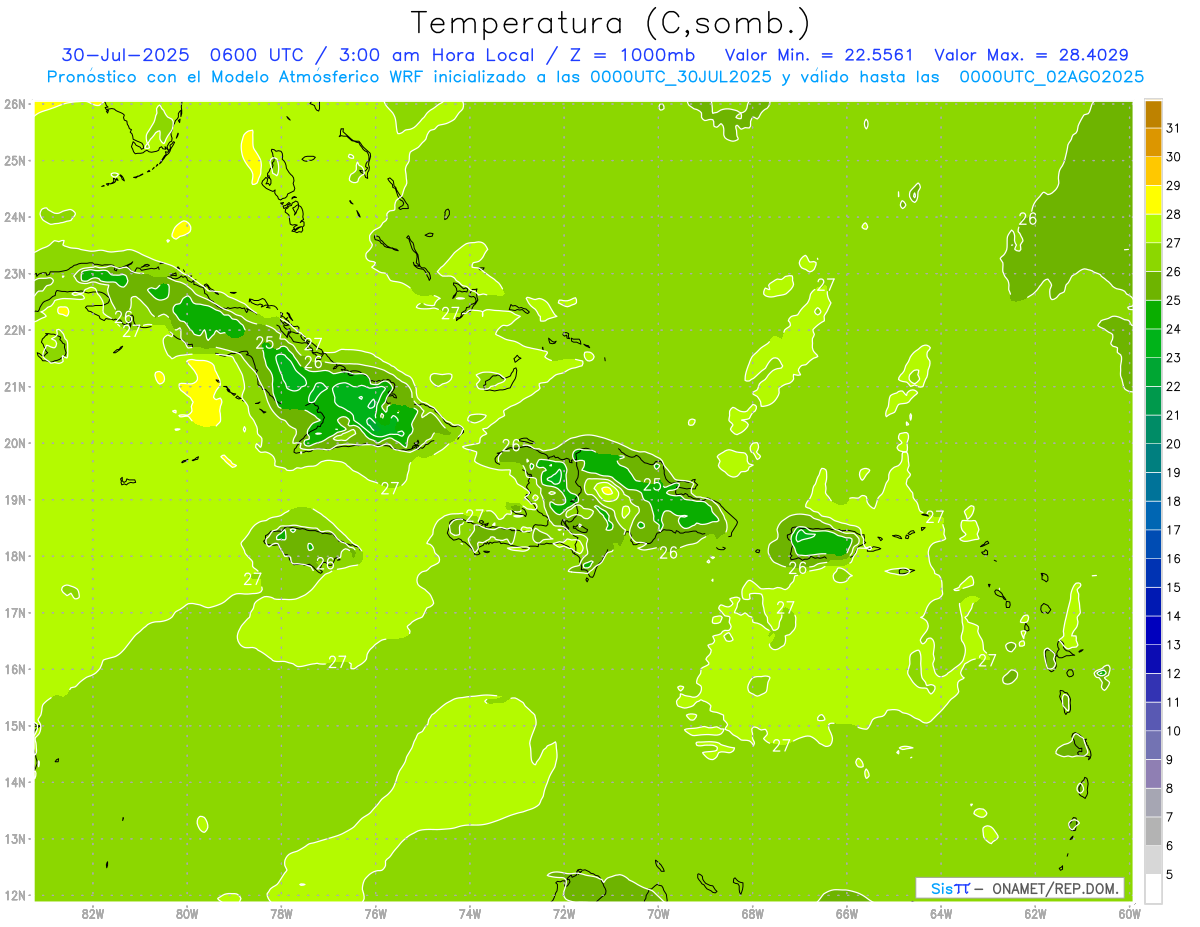Click the yellow colorbar swatch between 28 and 29
Viewport: 1200px width, 927px height.
1153,200
